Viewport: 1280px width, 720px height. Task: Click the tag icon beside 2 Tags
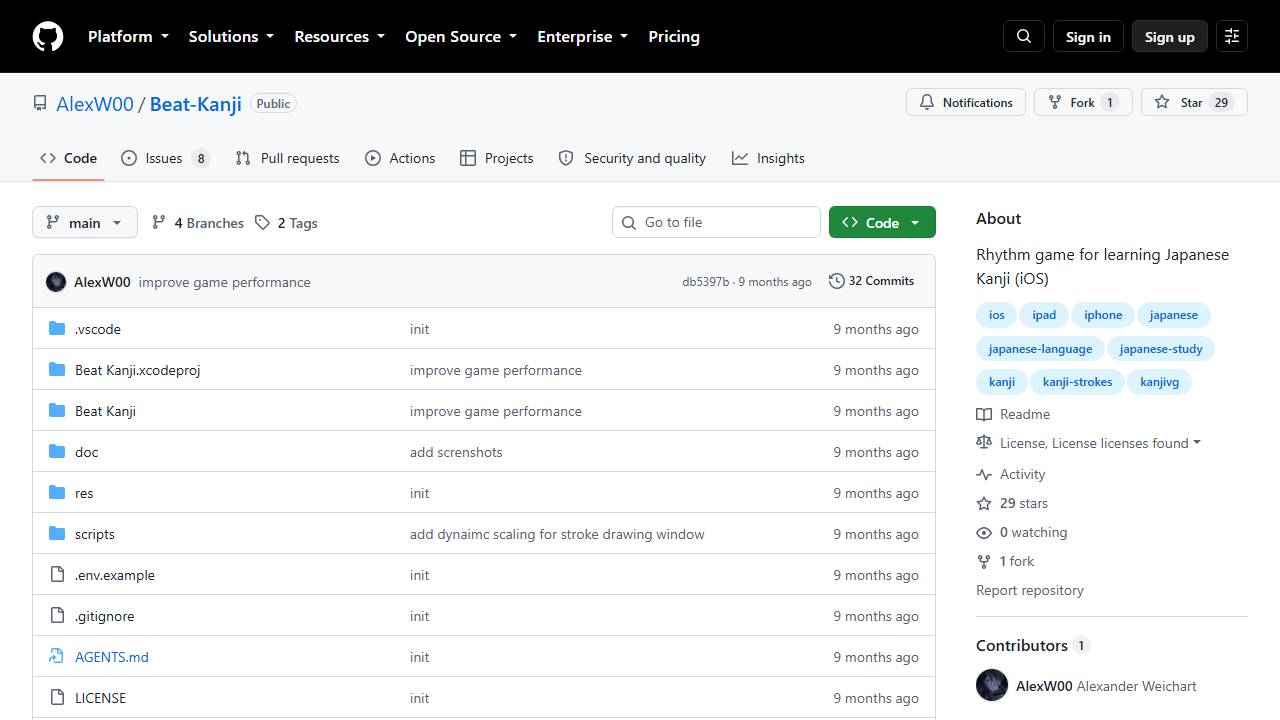[x=262, y=223]
